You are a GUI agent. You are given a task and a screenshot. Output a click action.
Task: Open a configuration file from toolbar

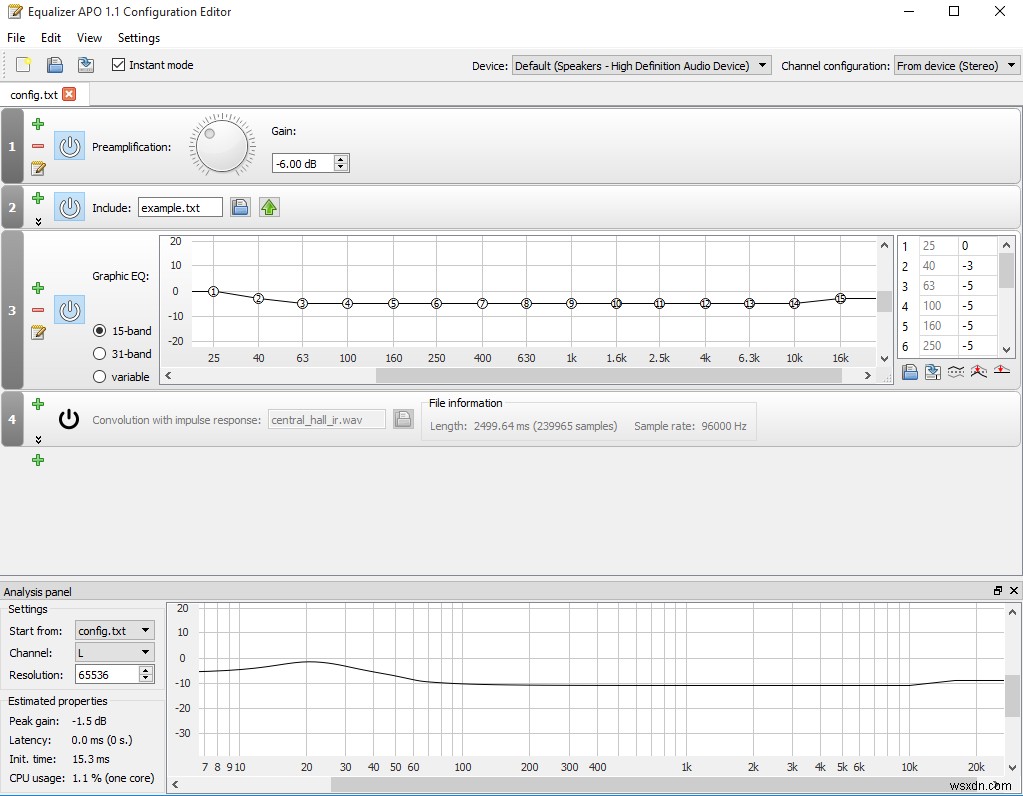(x=55, y=65)
